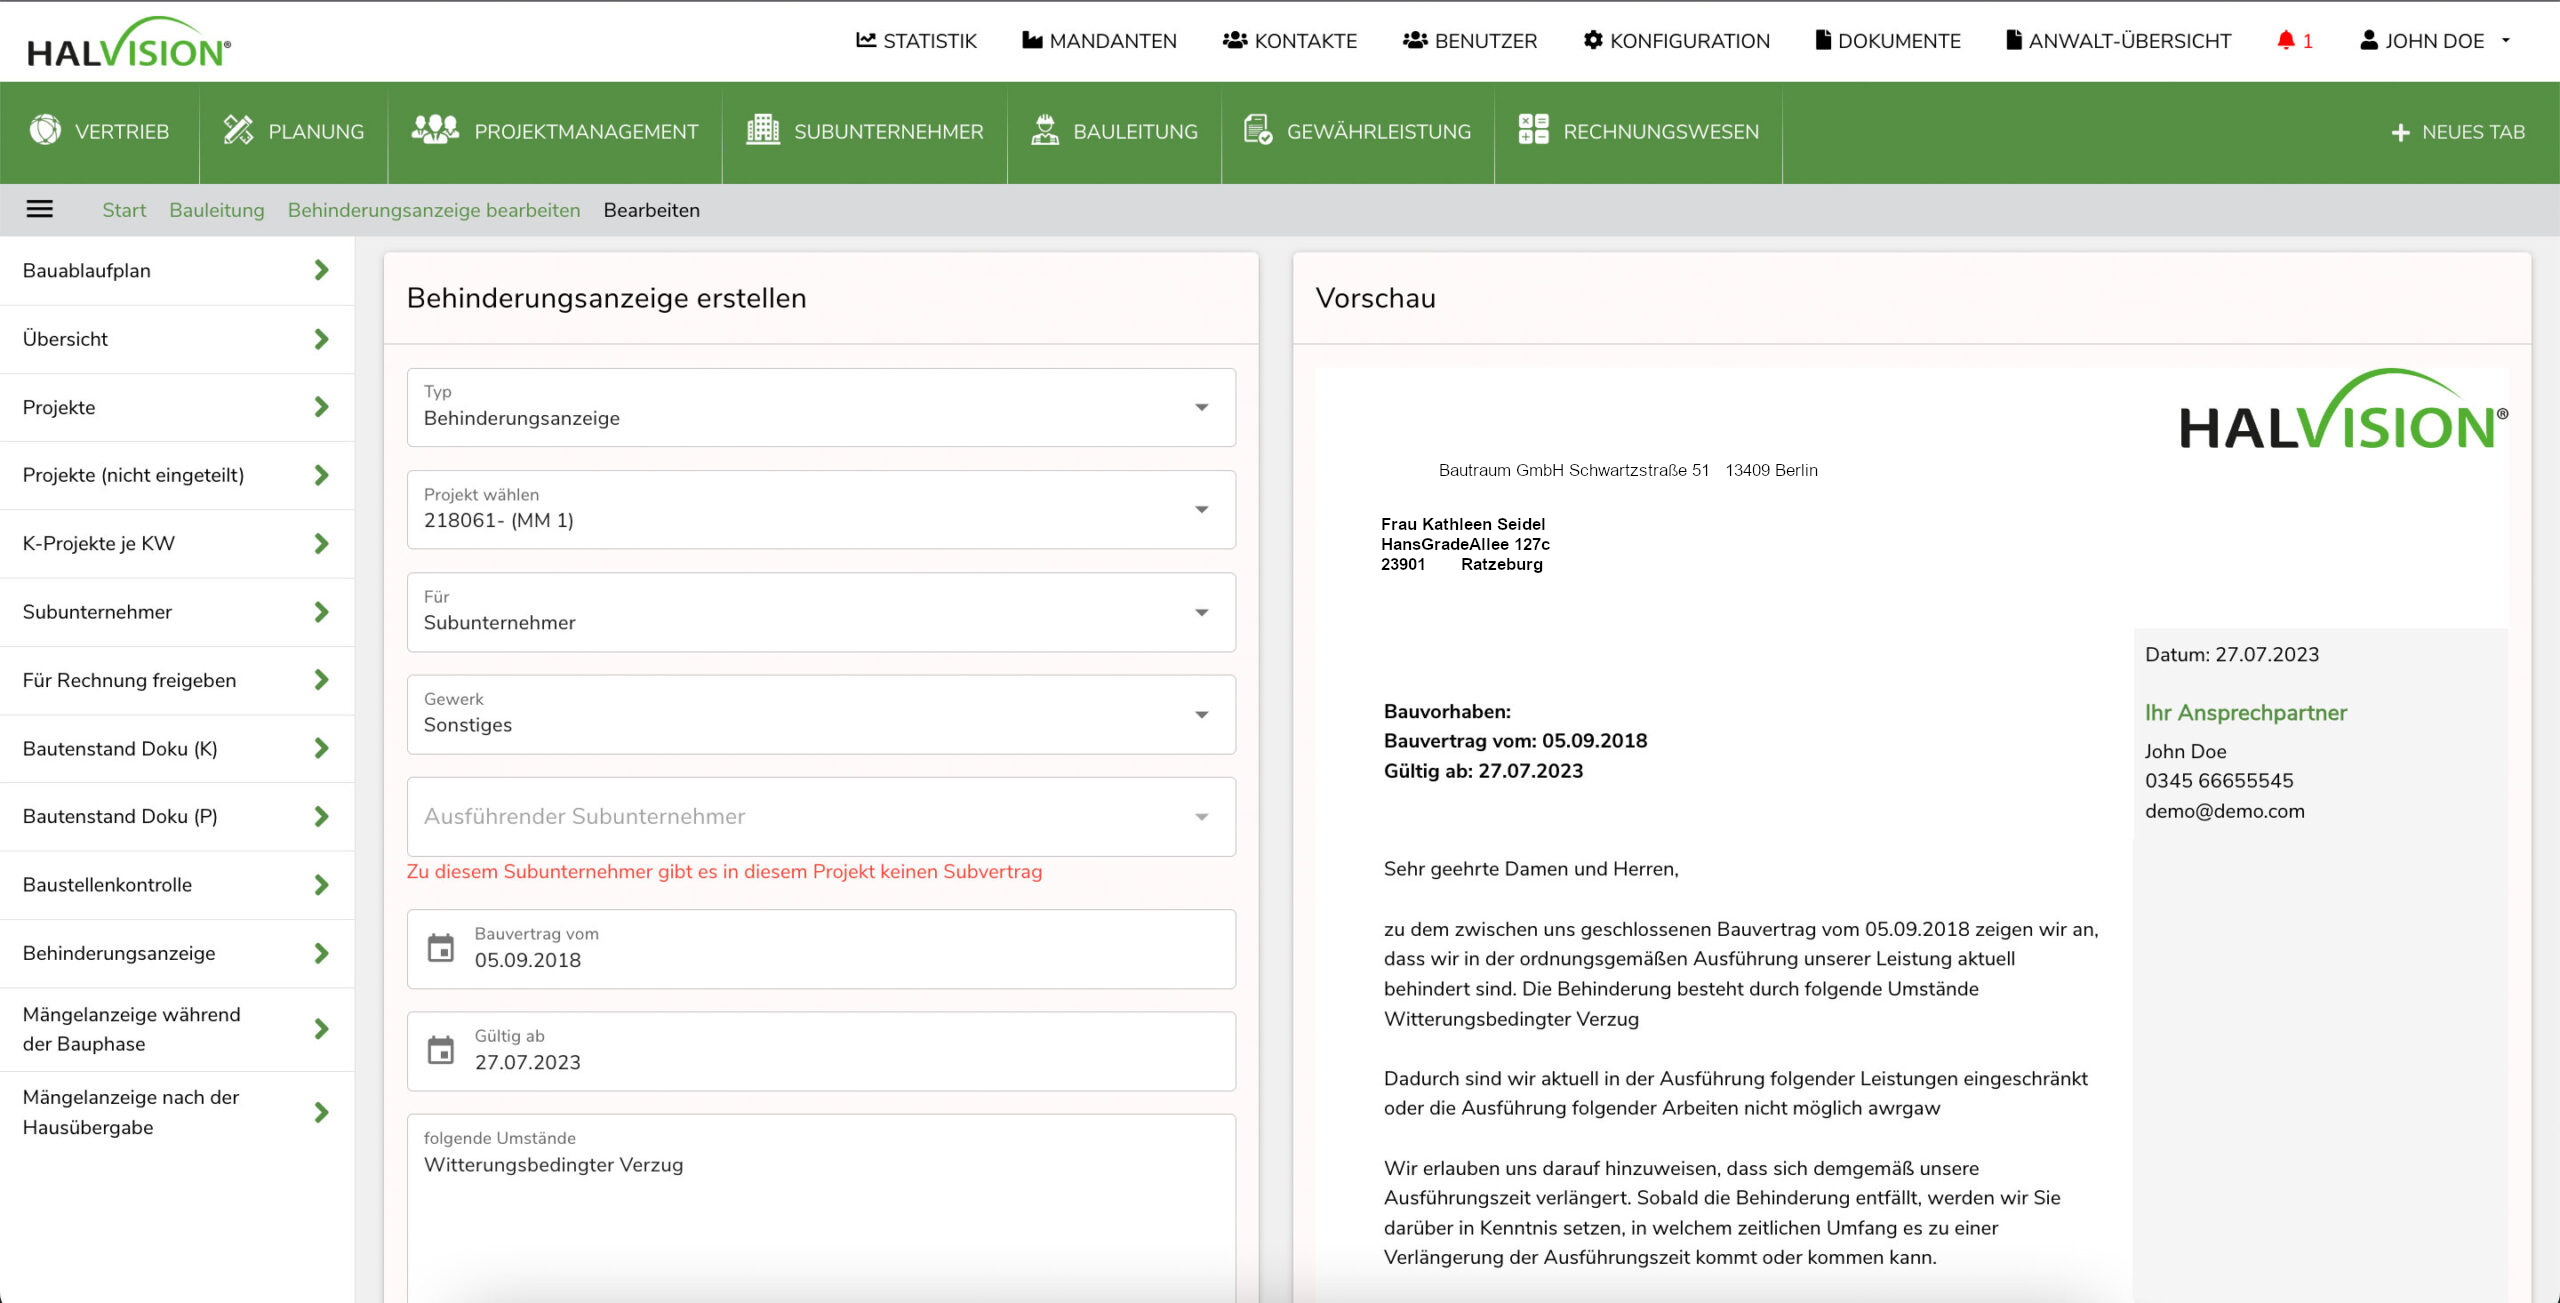Open Bautenstand Doku (K) in sidebar
The image size is (2560, 1303).
(x=177, y=749)
